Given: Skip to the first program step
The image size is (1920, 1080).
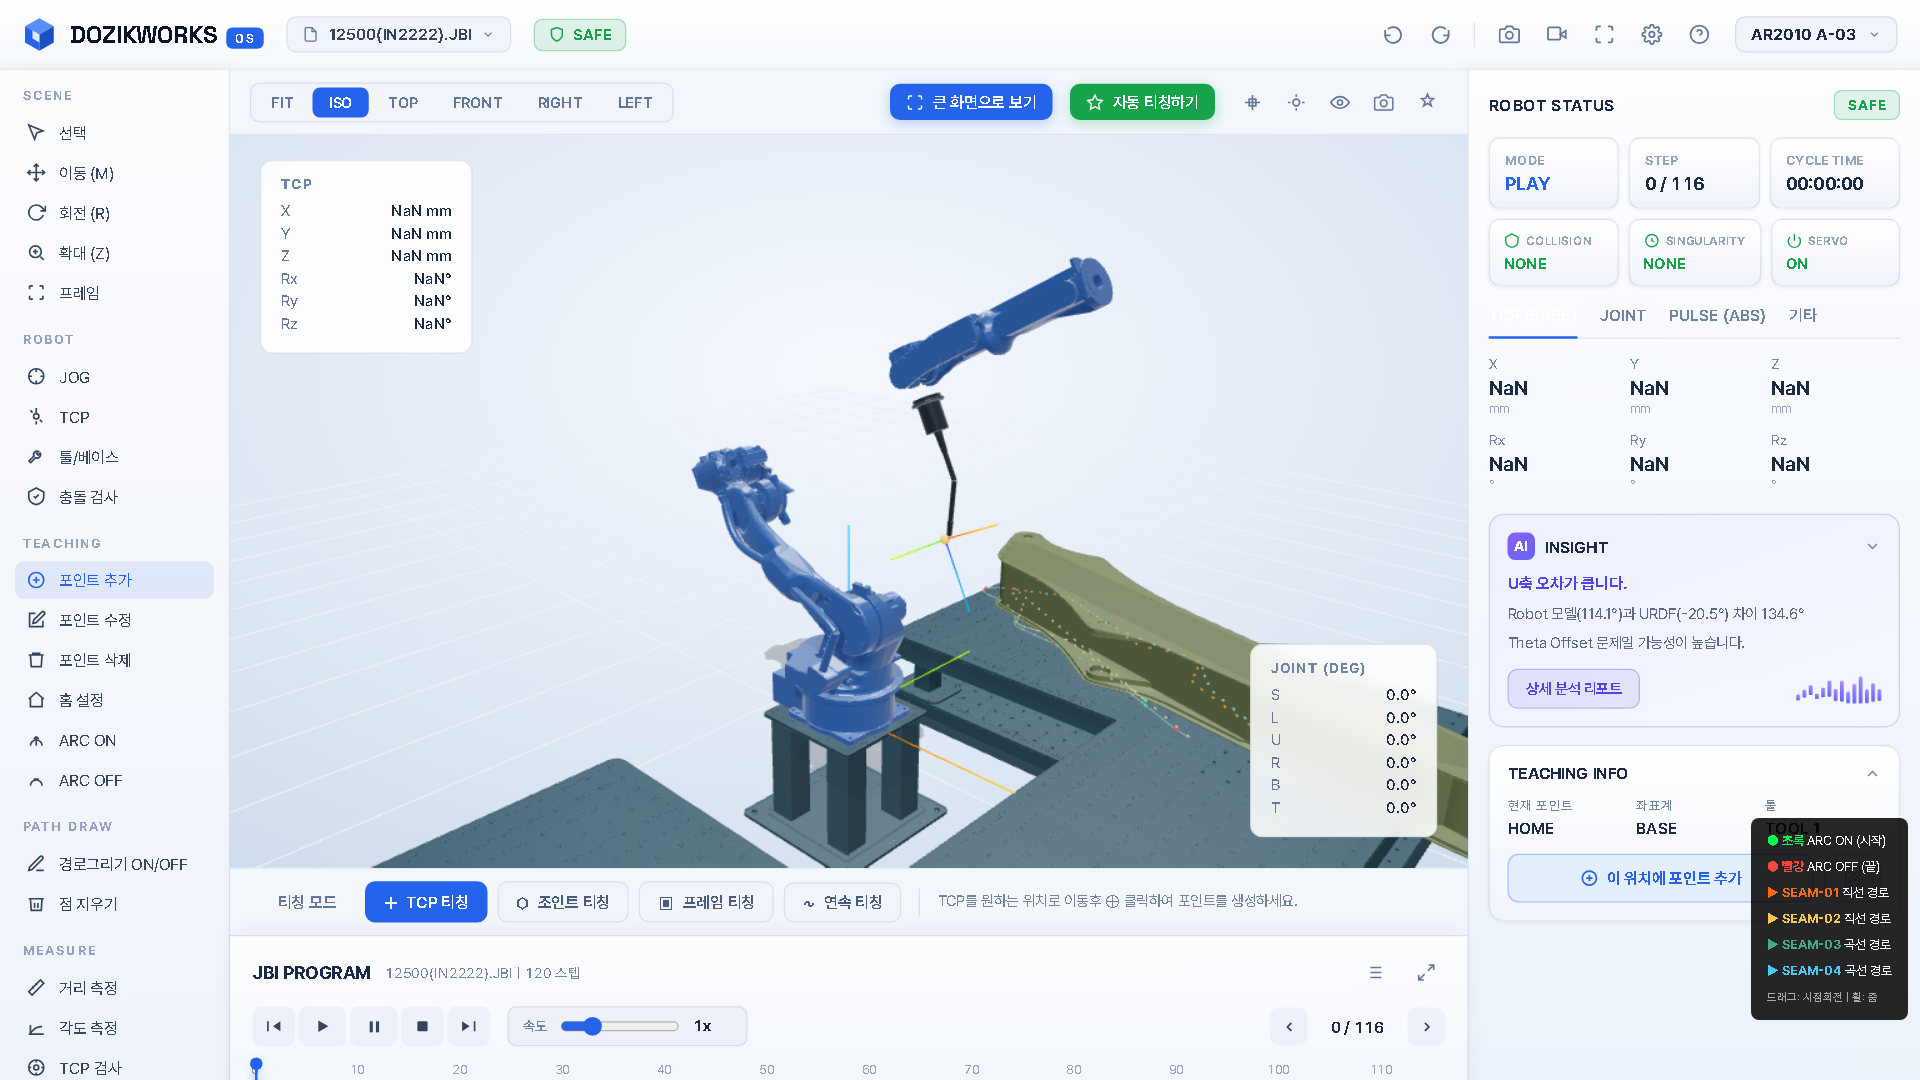Looking at the screenshot, I should click(x=273, y=1027).
